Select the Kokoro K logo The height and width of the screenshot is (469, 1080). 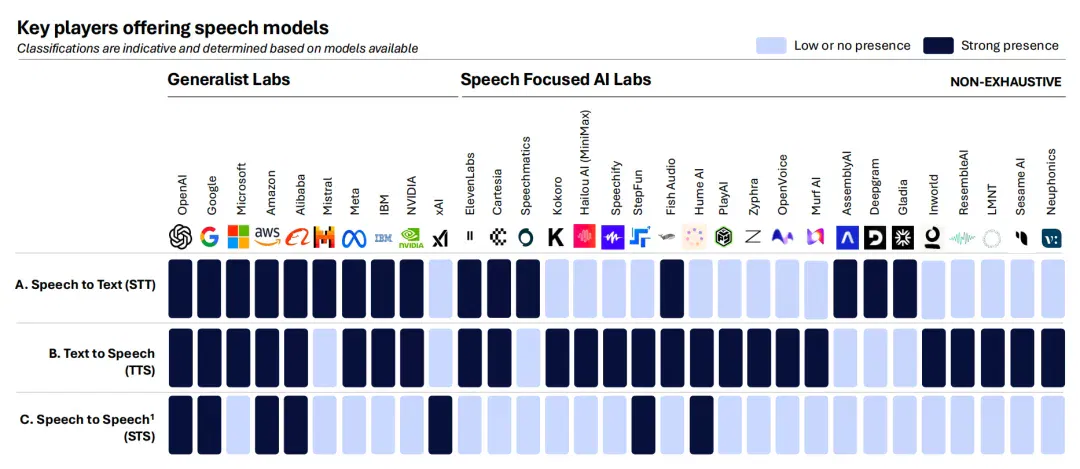click(x=556, y=238)
